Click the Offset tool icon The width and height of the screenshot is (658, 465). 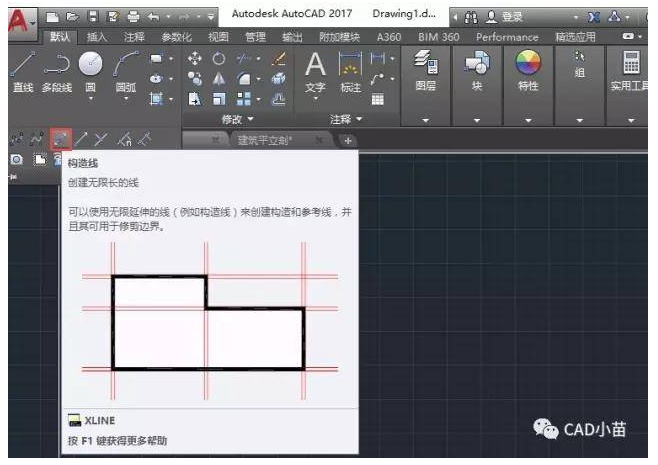click(x=279, y=99)
